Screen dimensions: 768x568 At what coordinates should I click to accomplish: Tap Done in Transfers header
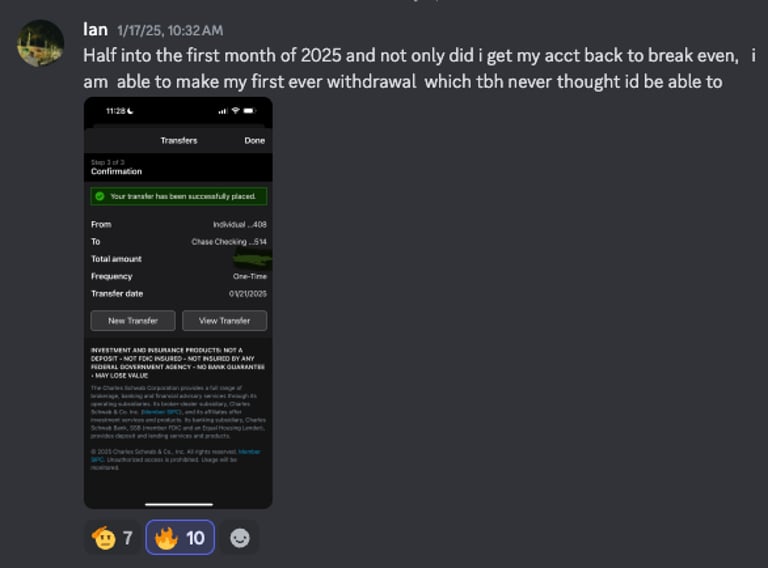click(255, 141)
